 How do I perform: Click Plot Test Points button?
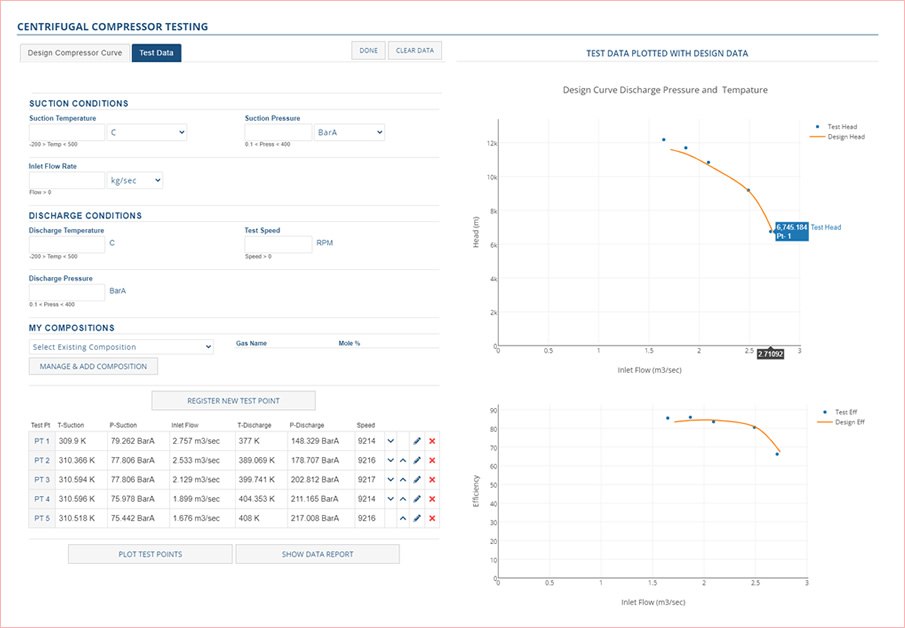point(150,554)
